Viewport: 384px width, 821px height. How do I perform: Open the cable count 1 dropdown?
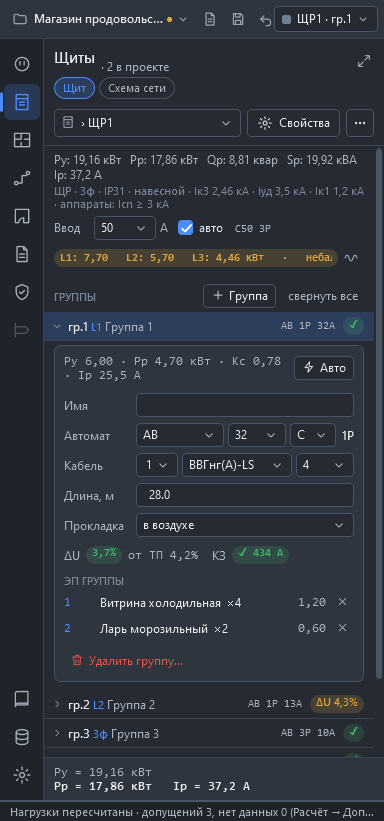coord(157,465)
